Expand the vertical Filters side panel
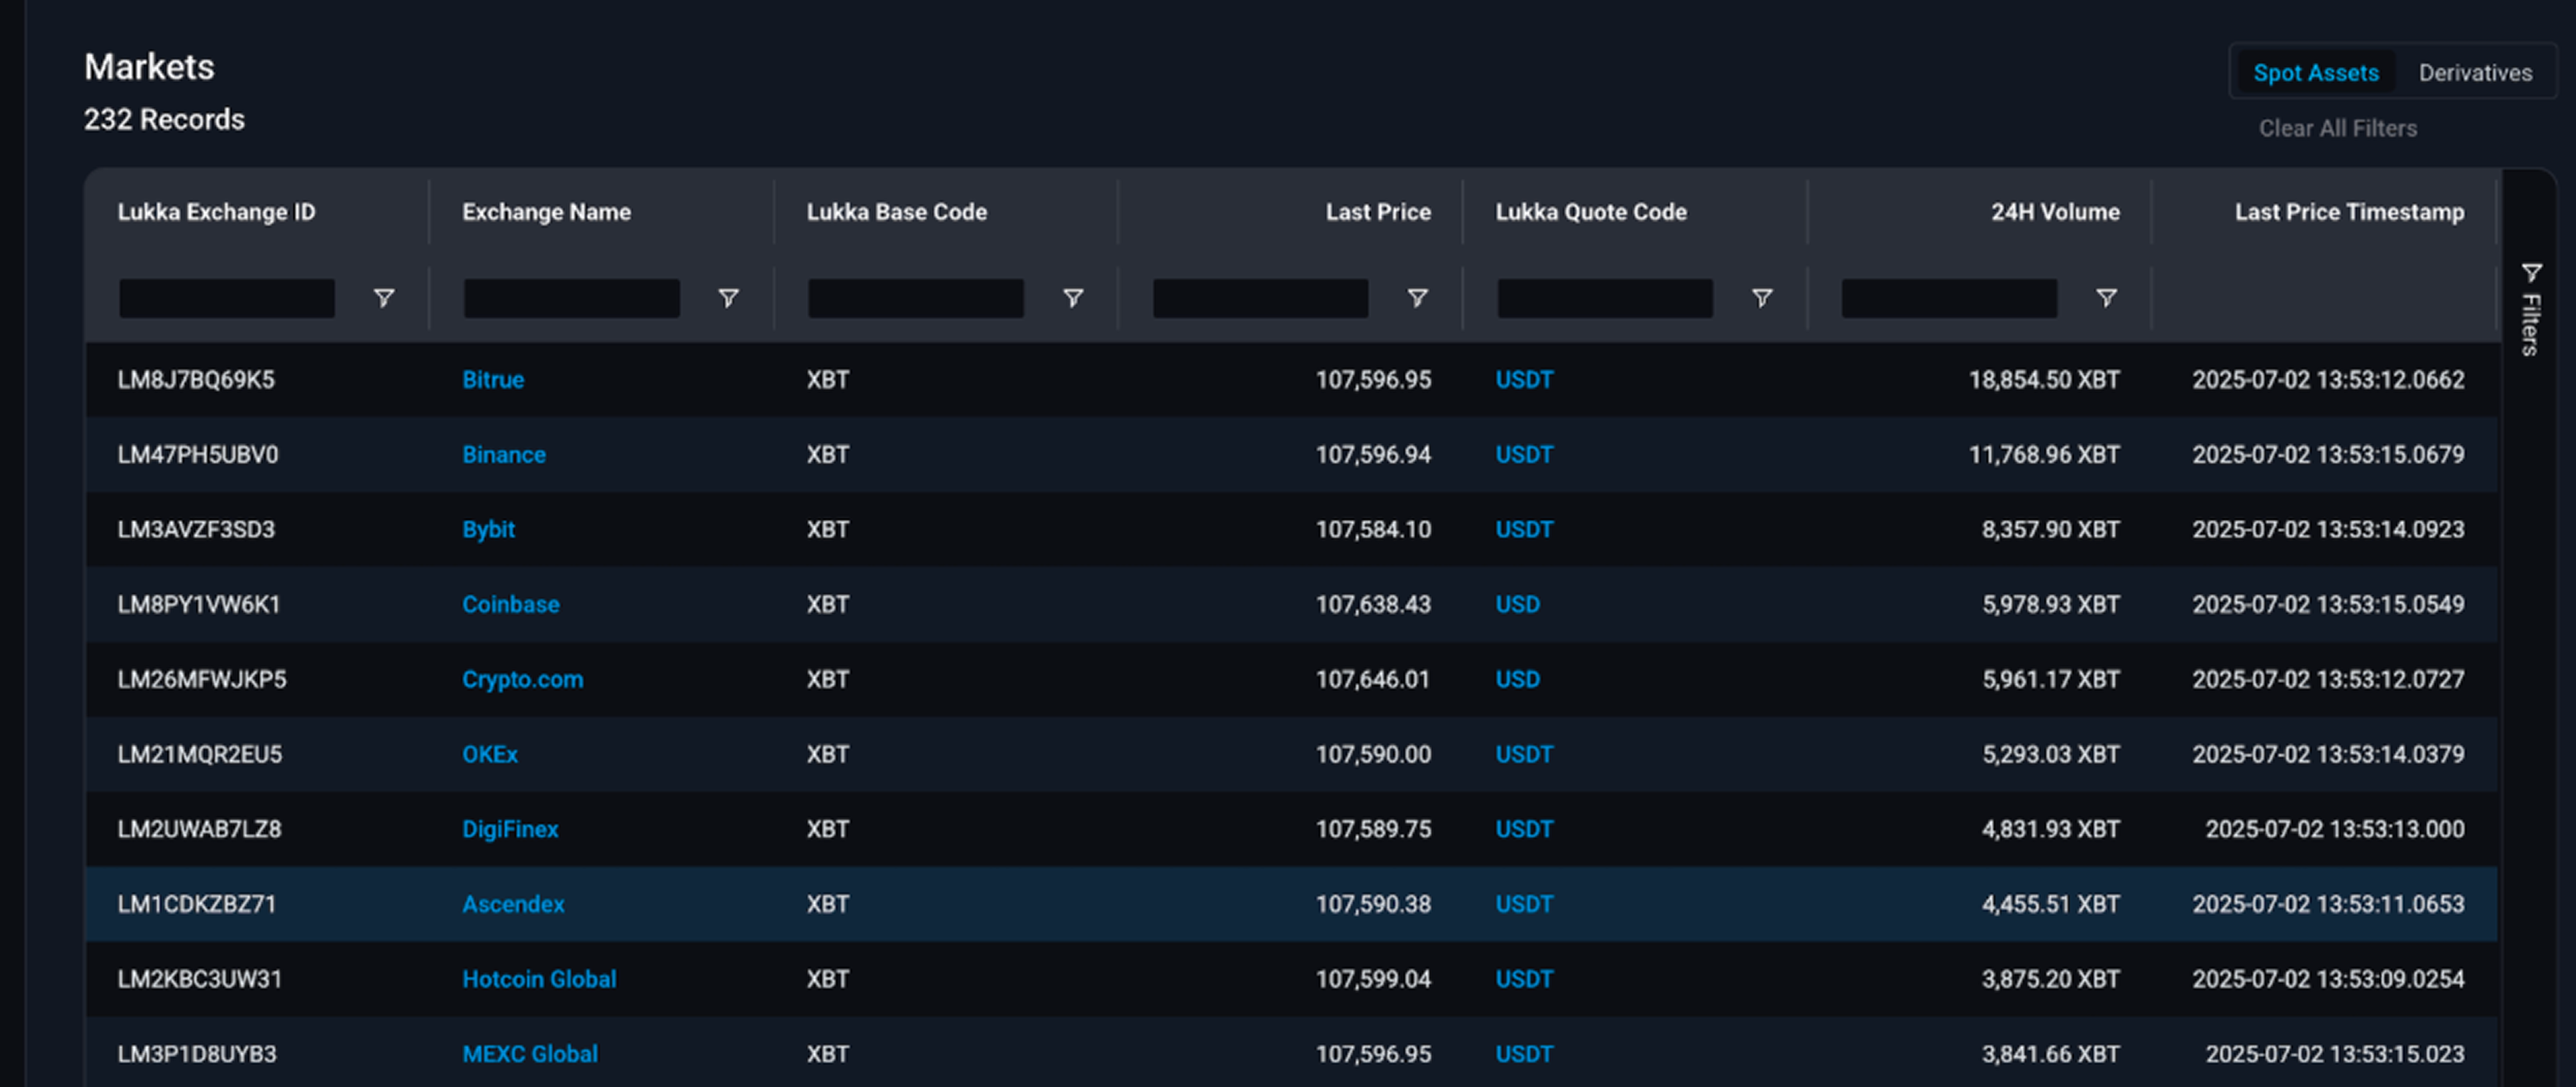 coord(2531,309)
